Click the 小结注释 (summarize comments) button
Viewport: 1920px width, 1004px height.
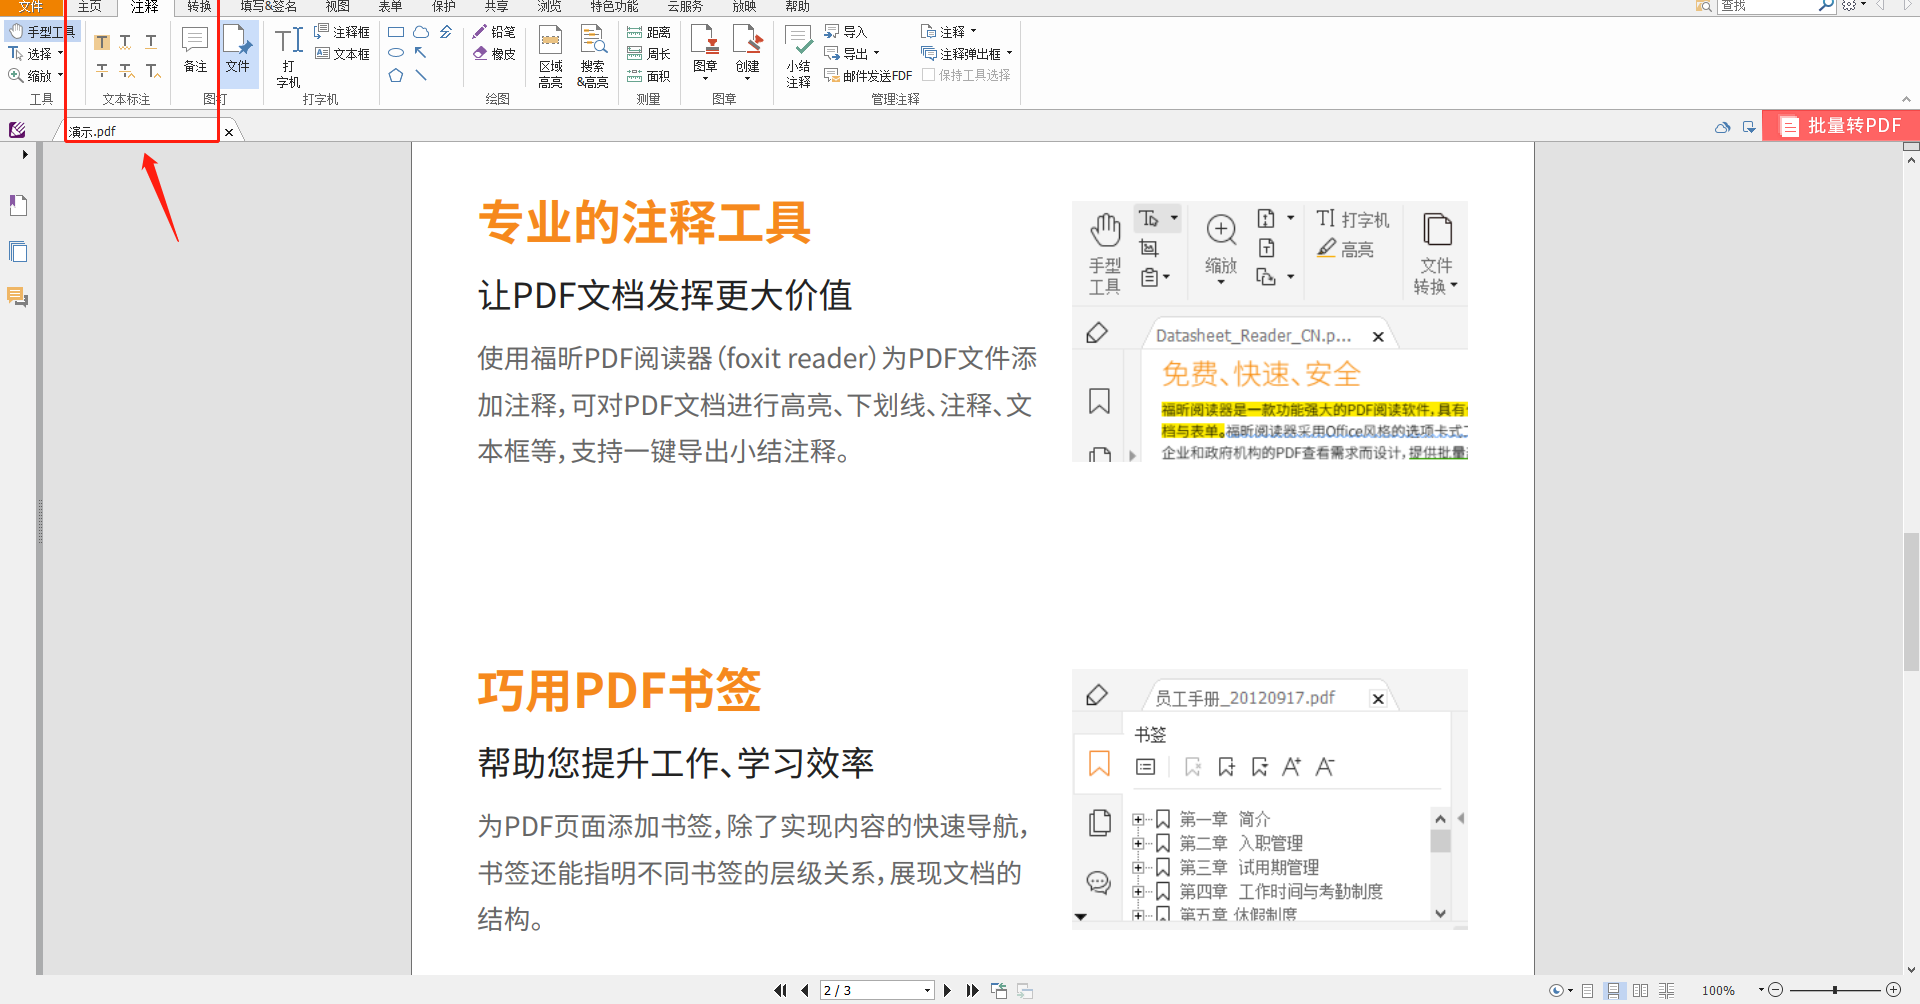(798, 52)
